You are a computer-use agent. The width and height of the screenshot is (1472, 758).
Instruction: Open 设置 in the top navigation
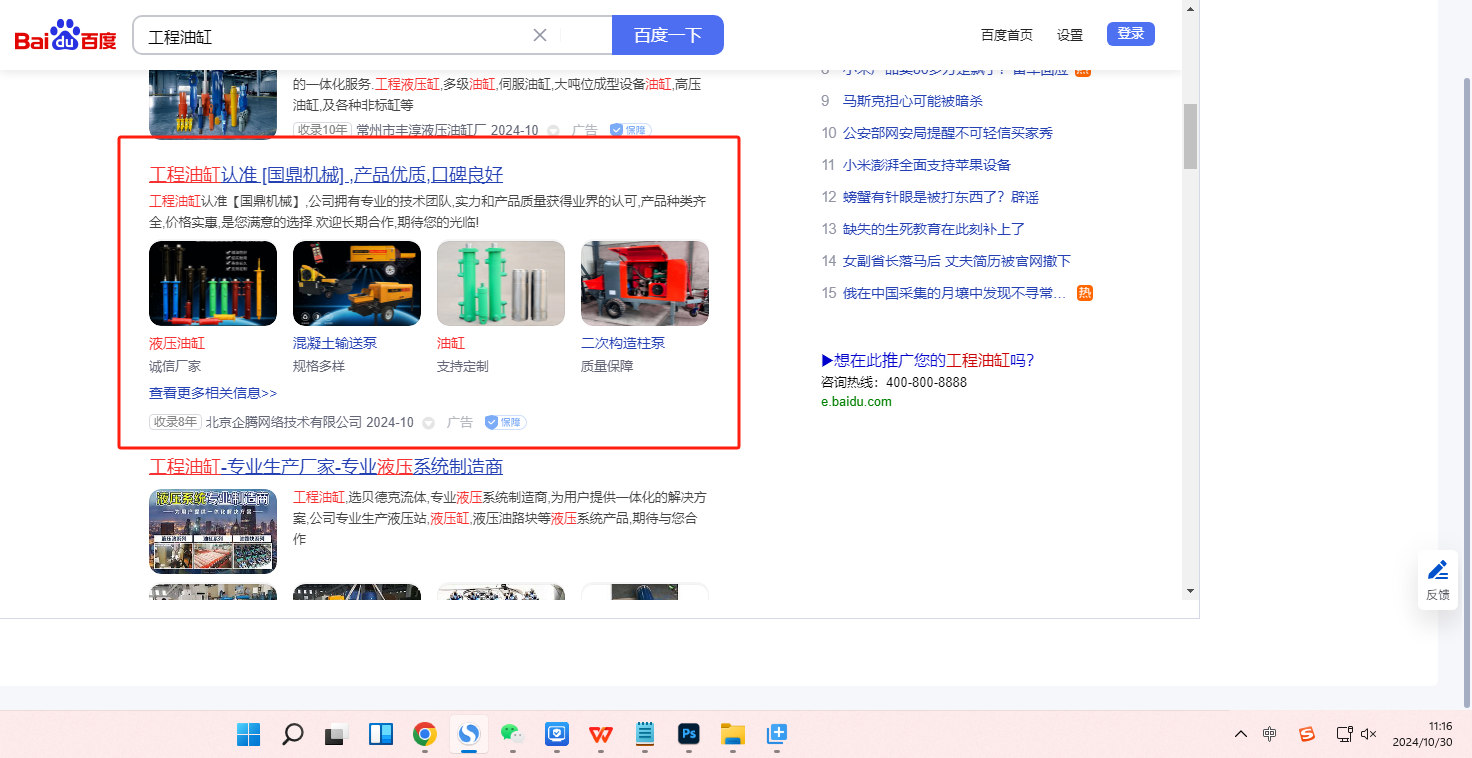[1070, 35]
